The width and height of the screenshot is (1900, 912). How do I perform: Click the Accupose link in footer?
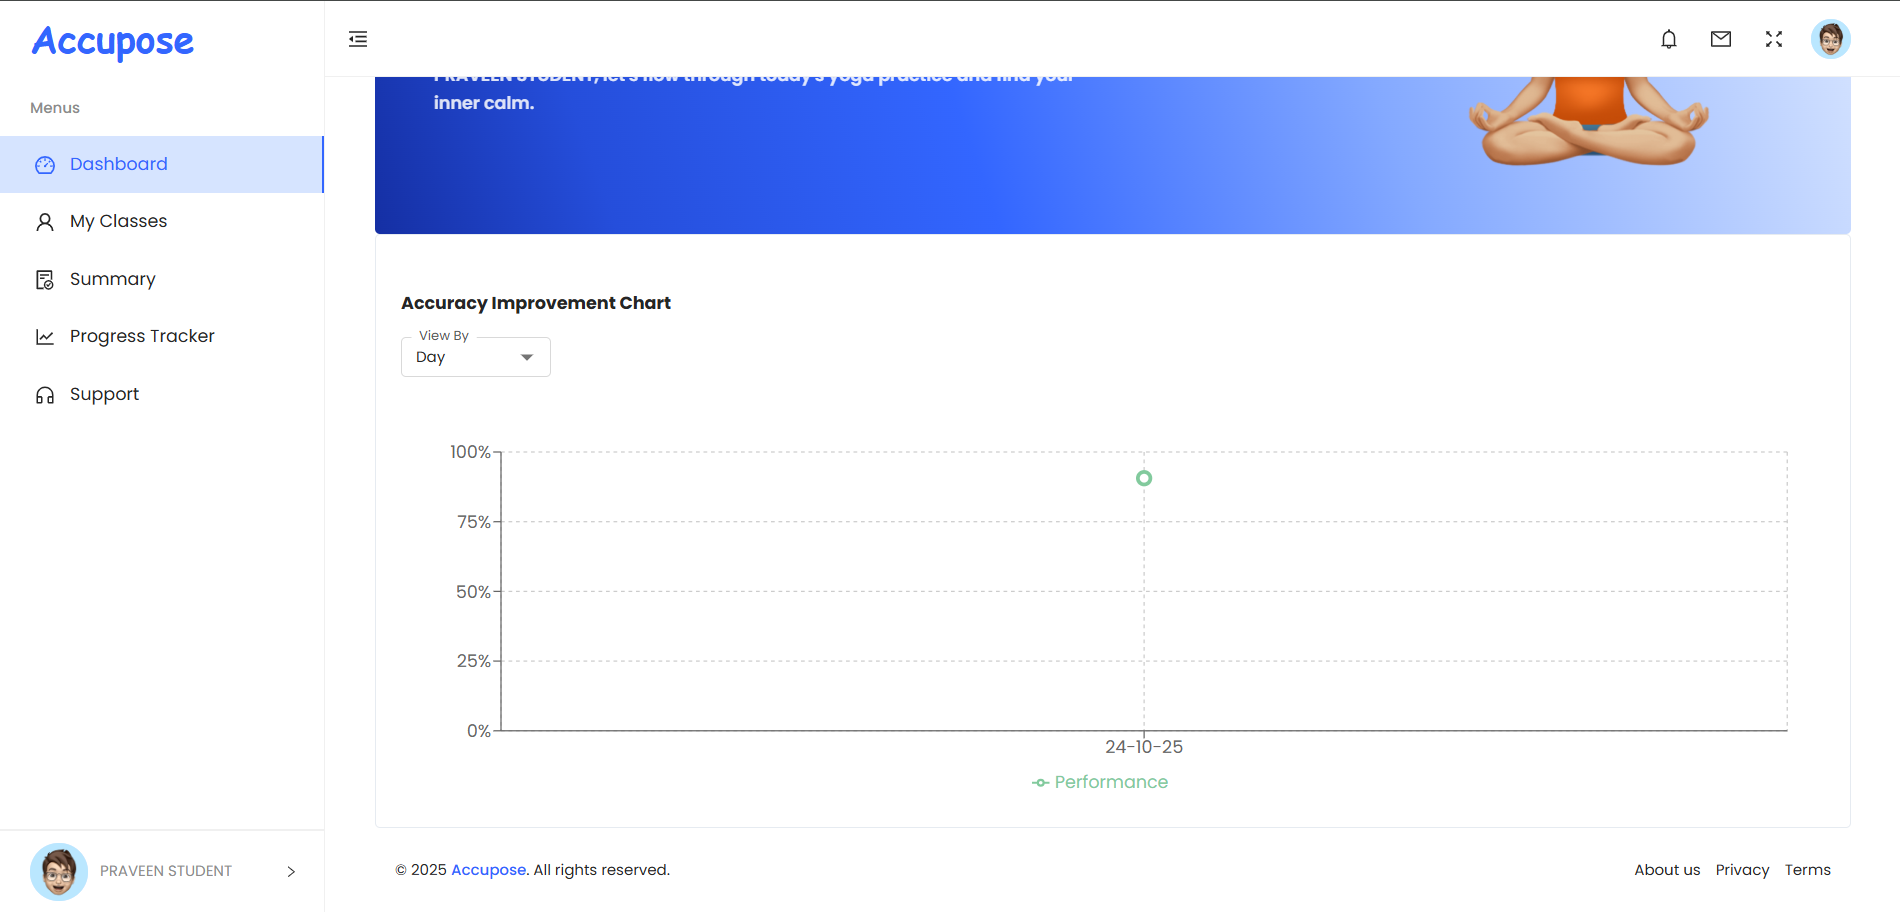[x=488, y=870]
